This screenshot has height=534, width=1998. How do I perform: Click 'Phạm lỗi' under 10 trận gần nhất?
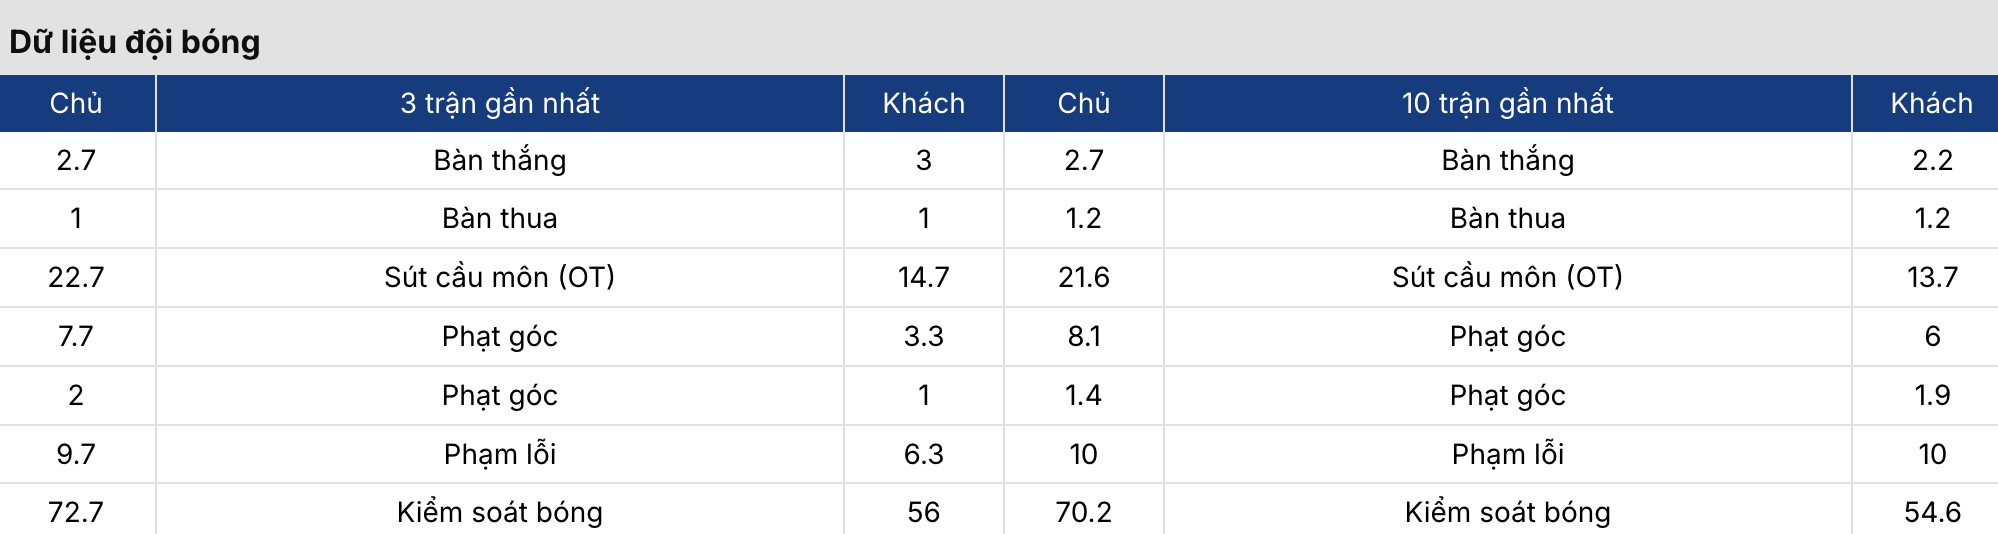[x=1507, y=454]
